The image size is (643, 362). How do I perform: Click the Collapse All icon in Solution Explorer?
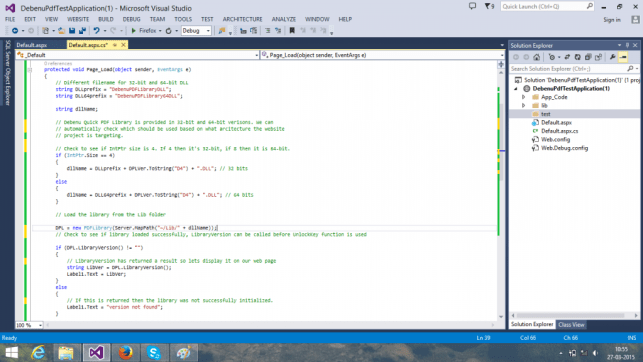[x=588, y=57]
